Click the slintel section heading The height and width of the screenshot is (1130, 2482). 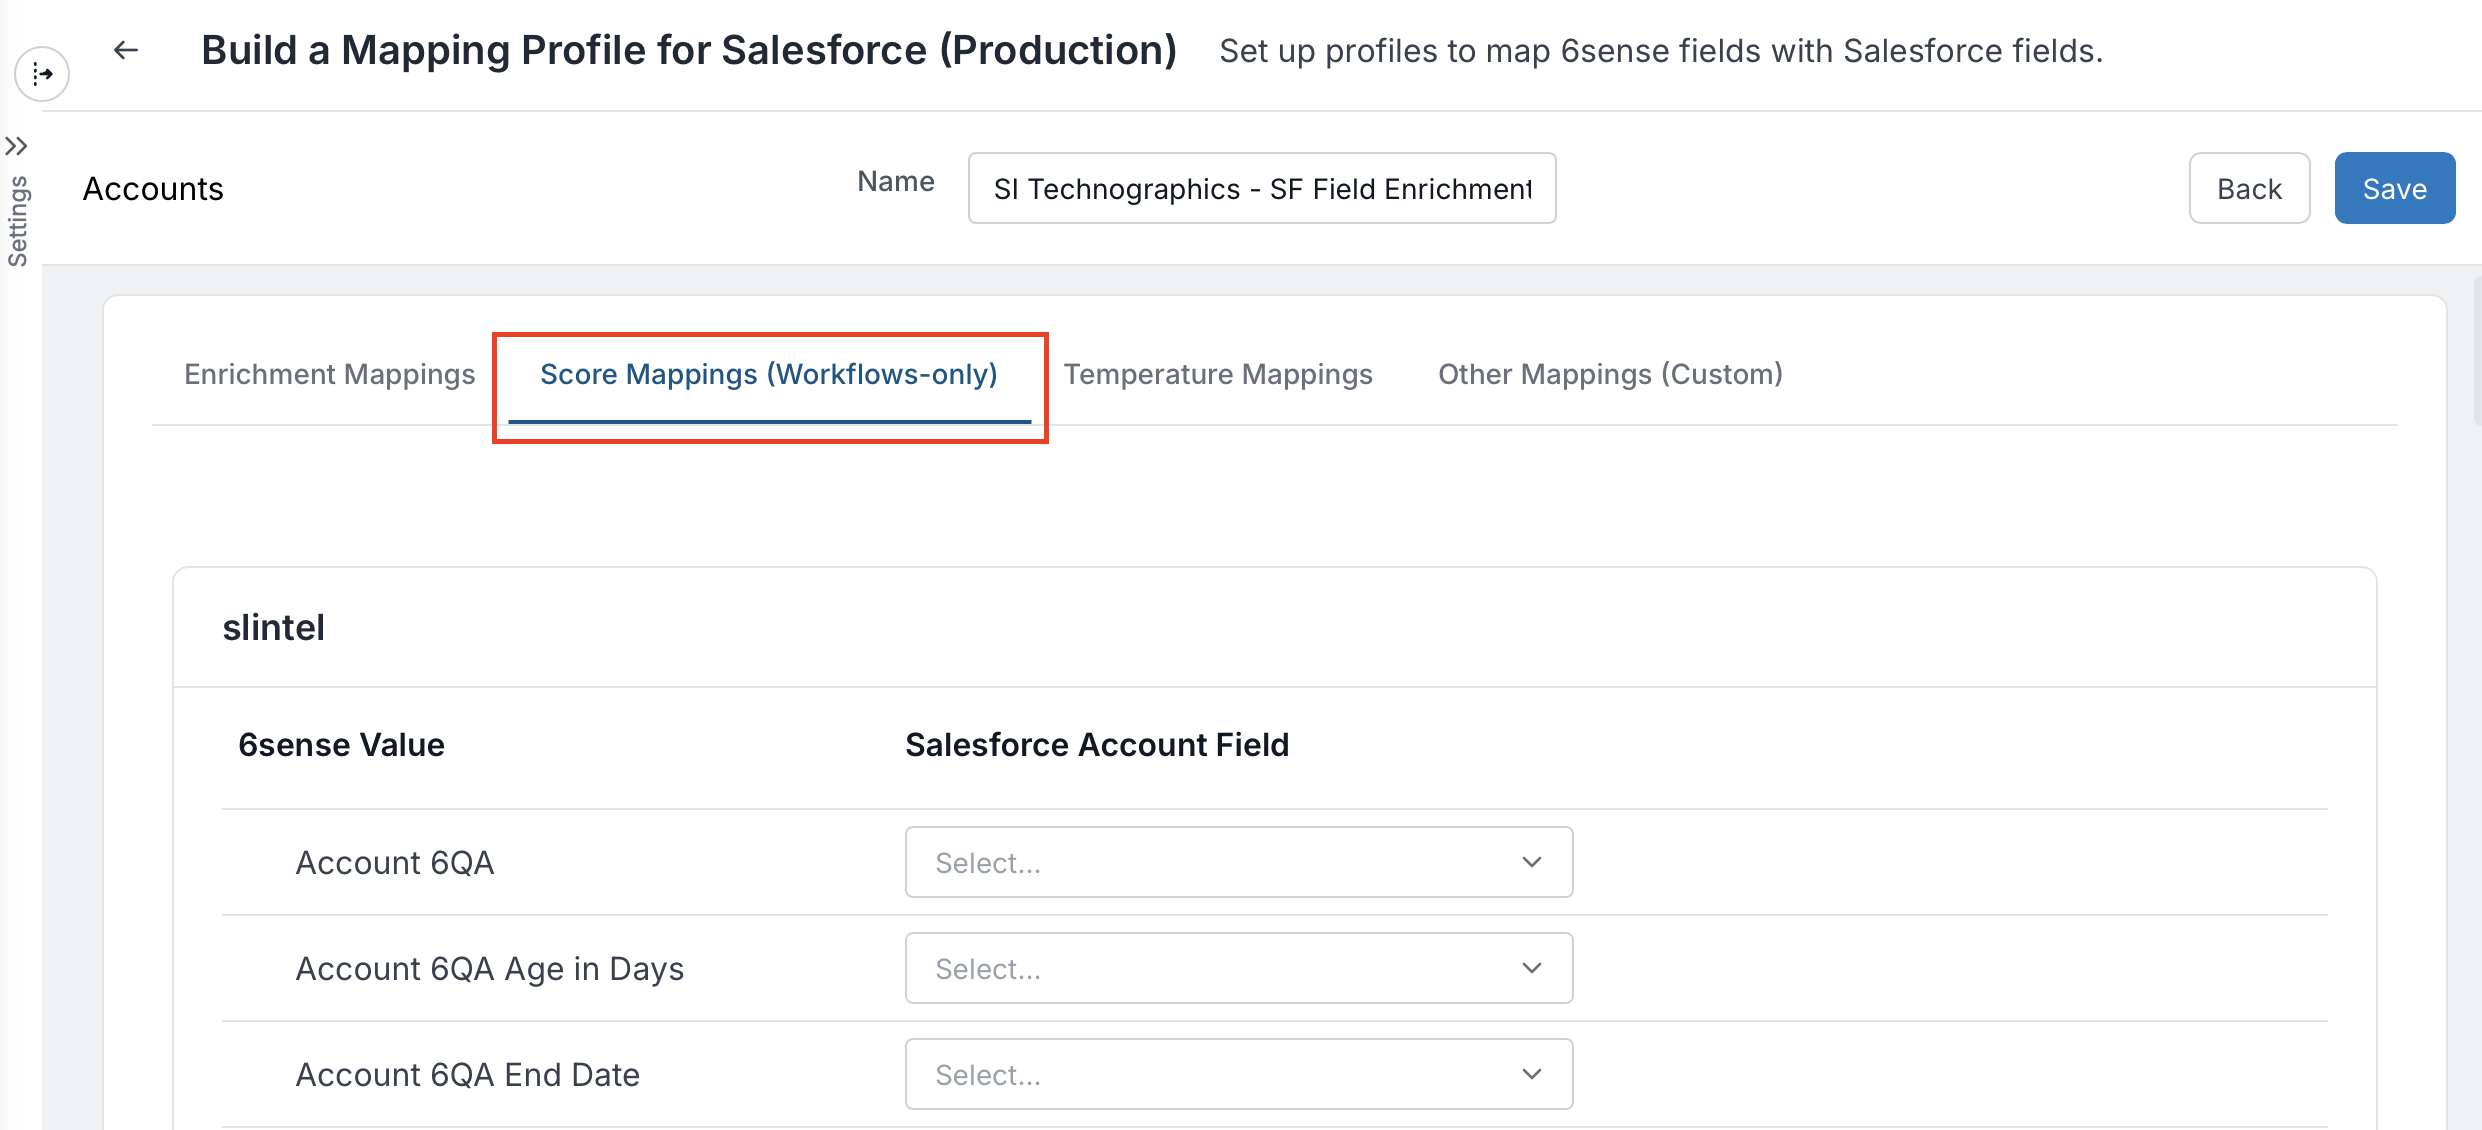pyautogui.click(x=274, y=627)
